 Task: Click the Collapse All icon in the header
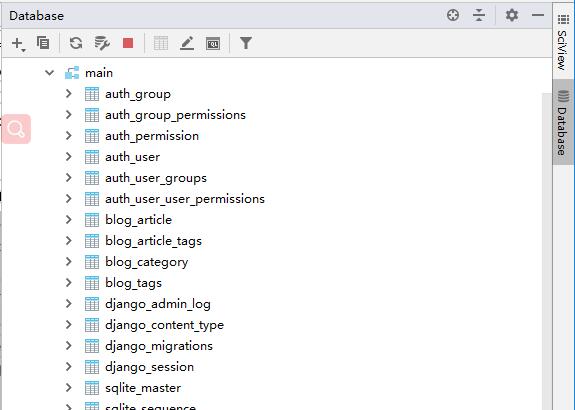point(479,15)
